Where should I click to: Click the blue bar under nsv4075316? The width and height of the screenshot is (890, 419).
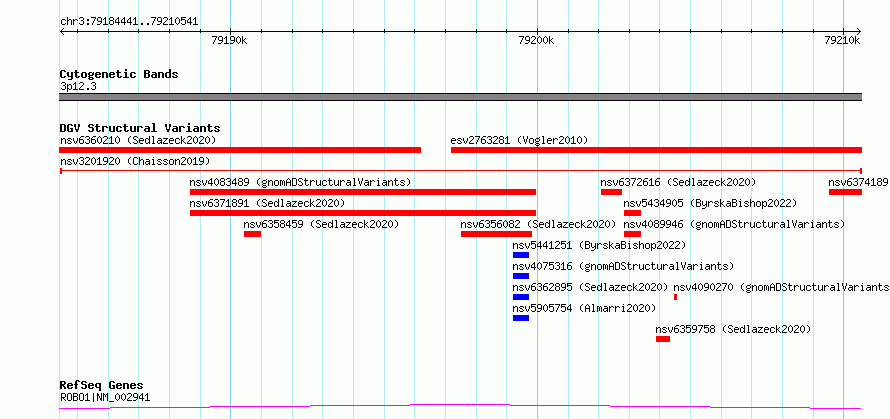point(521,276)
